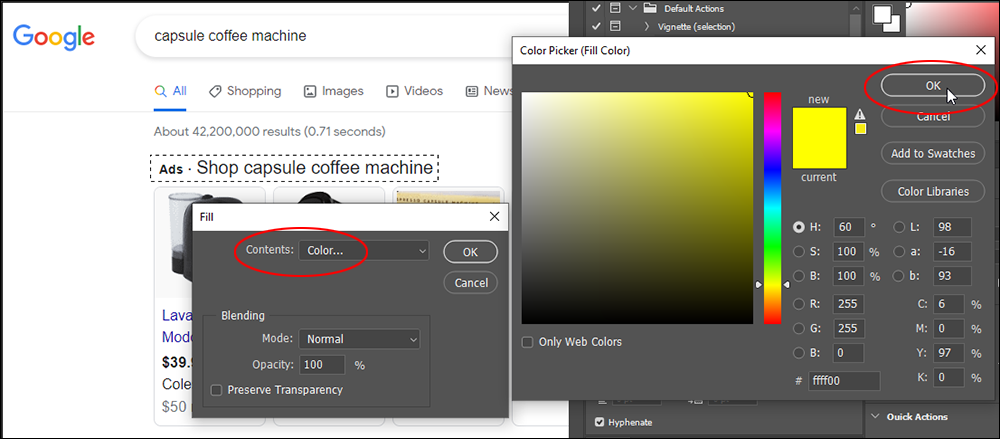Open the blending Mode dropdown

360,339
